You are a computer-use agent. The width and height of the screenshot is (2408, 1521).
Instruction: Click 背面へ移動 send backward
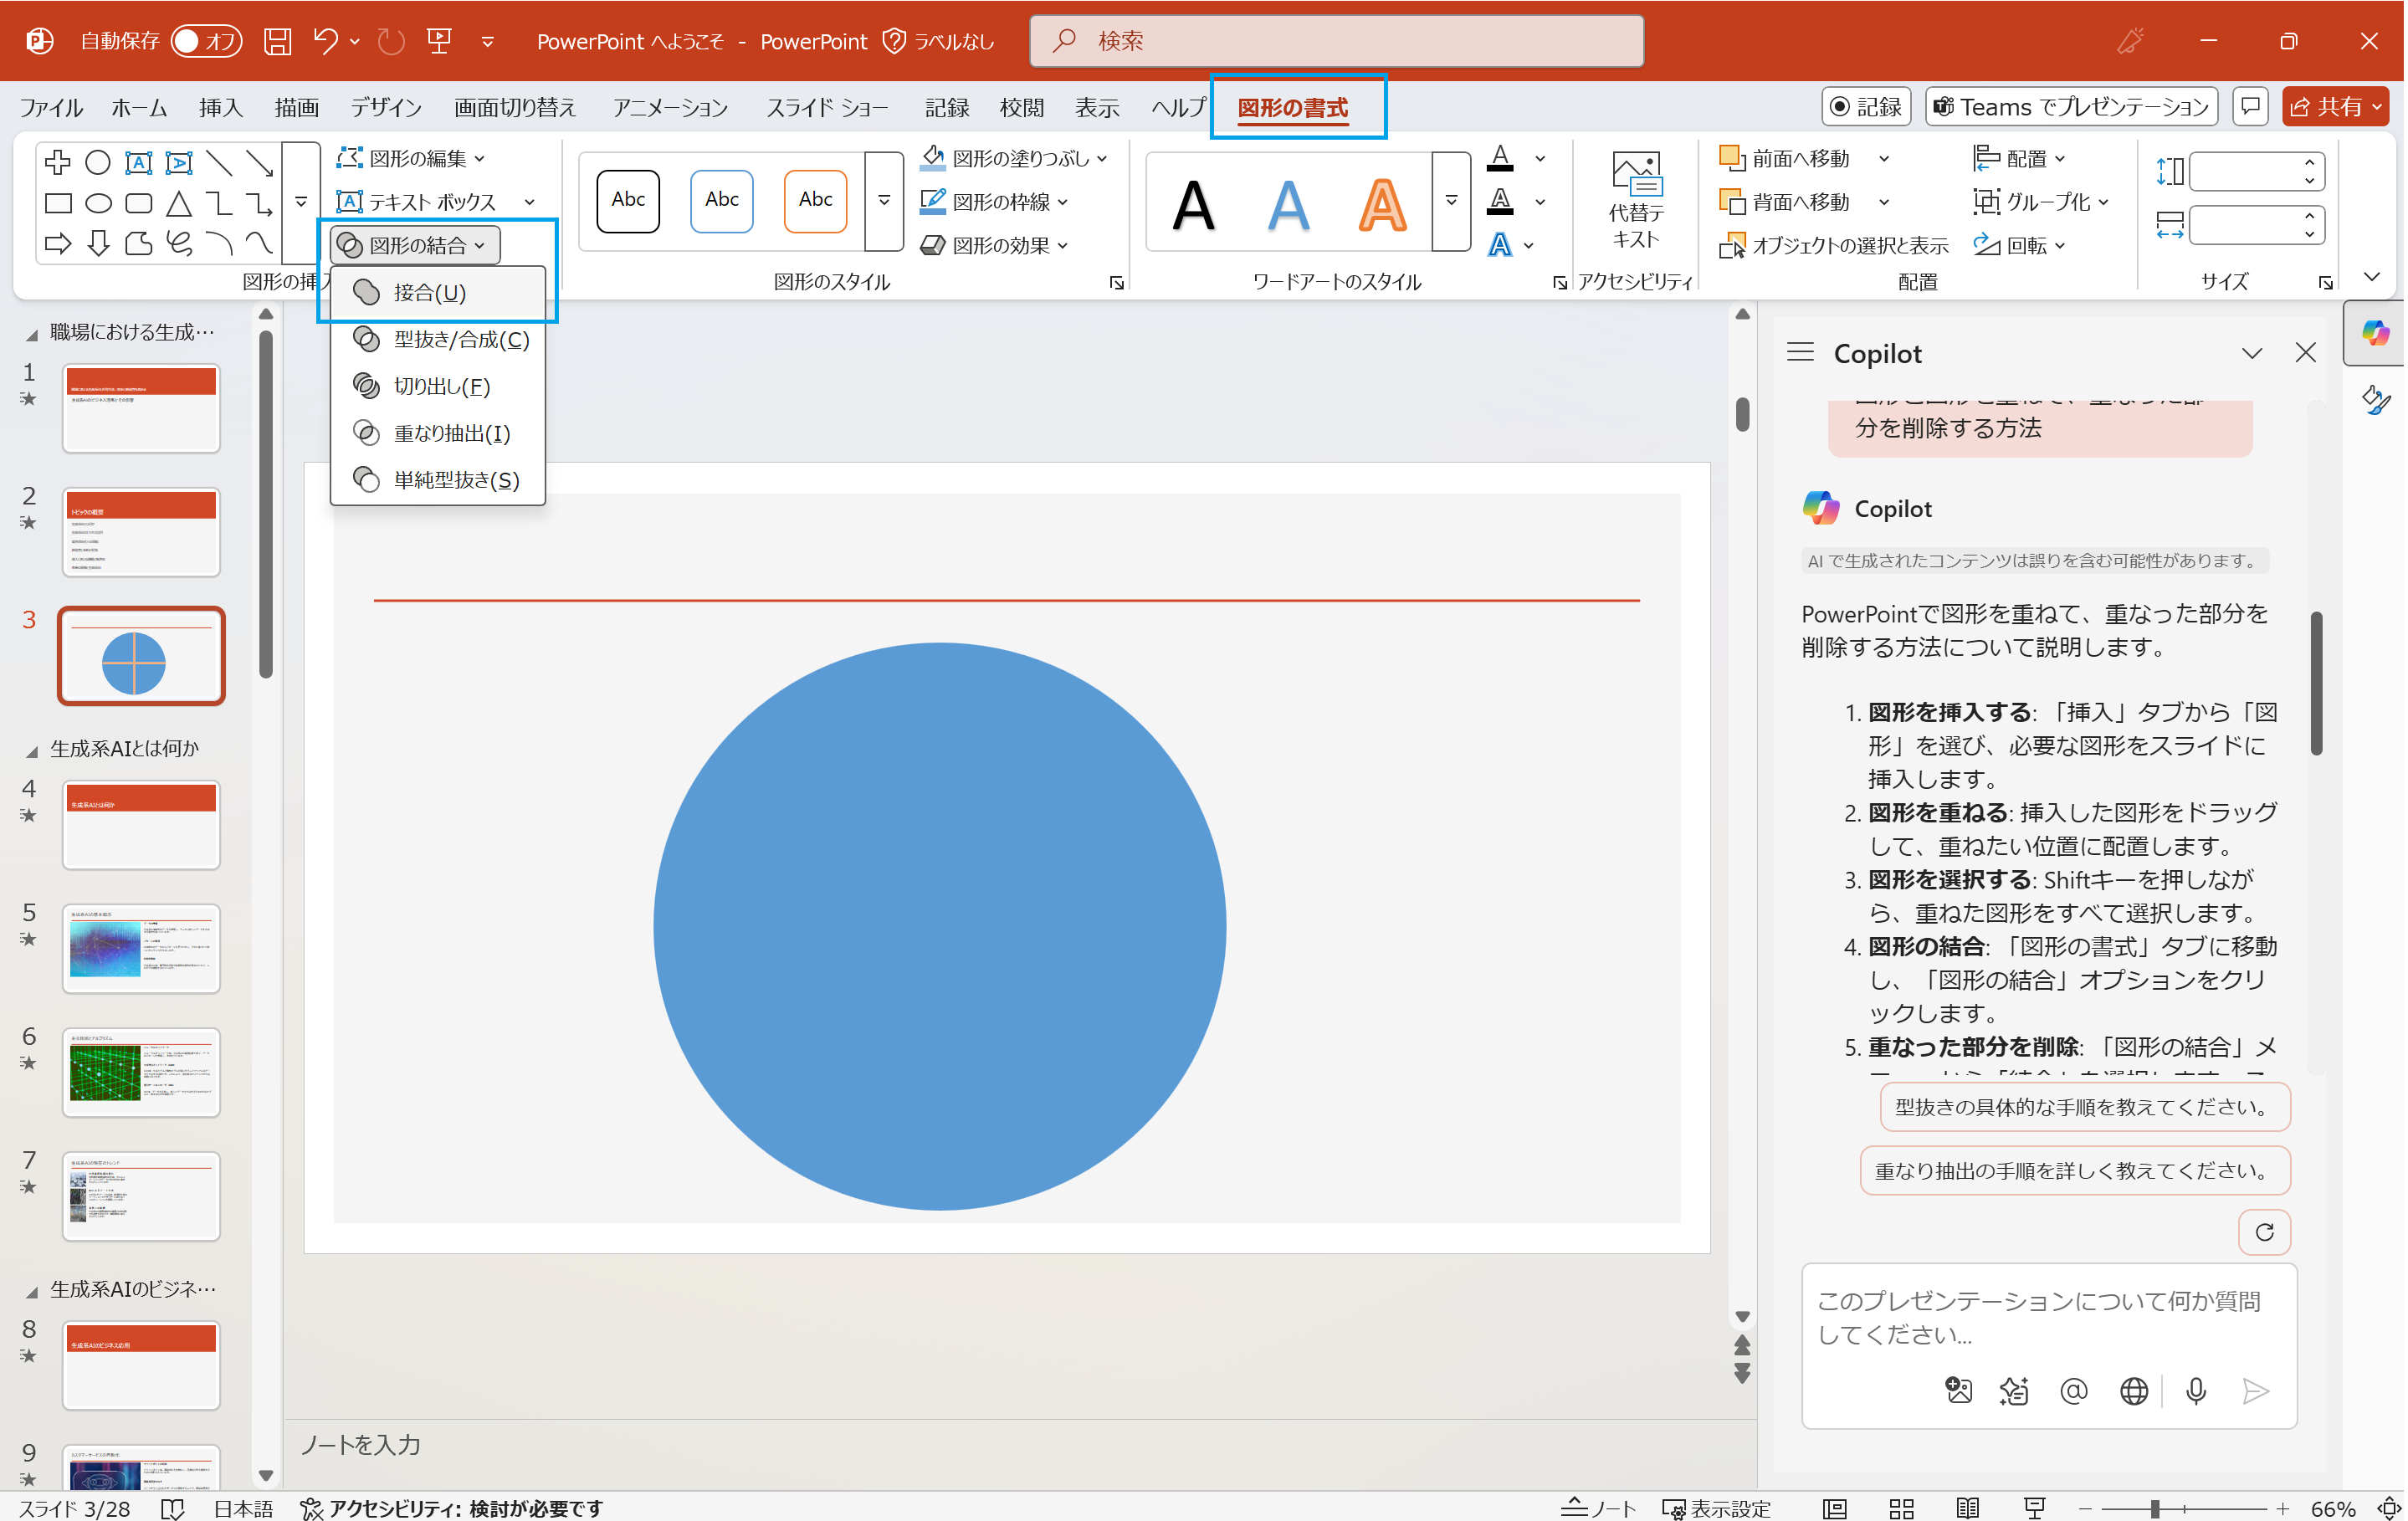pyautogui.click(x=1785, y=202)
